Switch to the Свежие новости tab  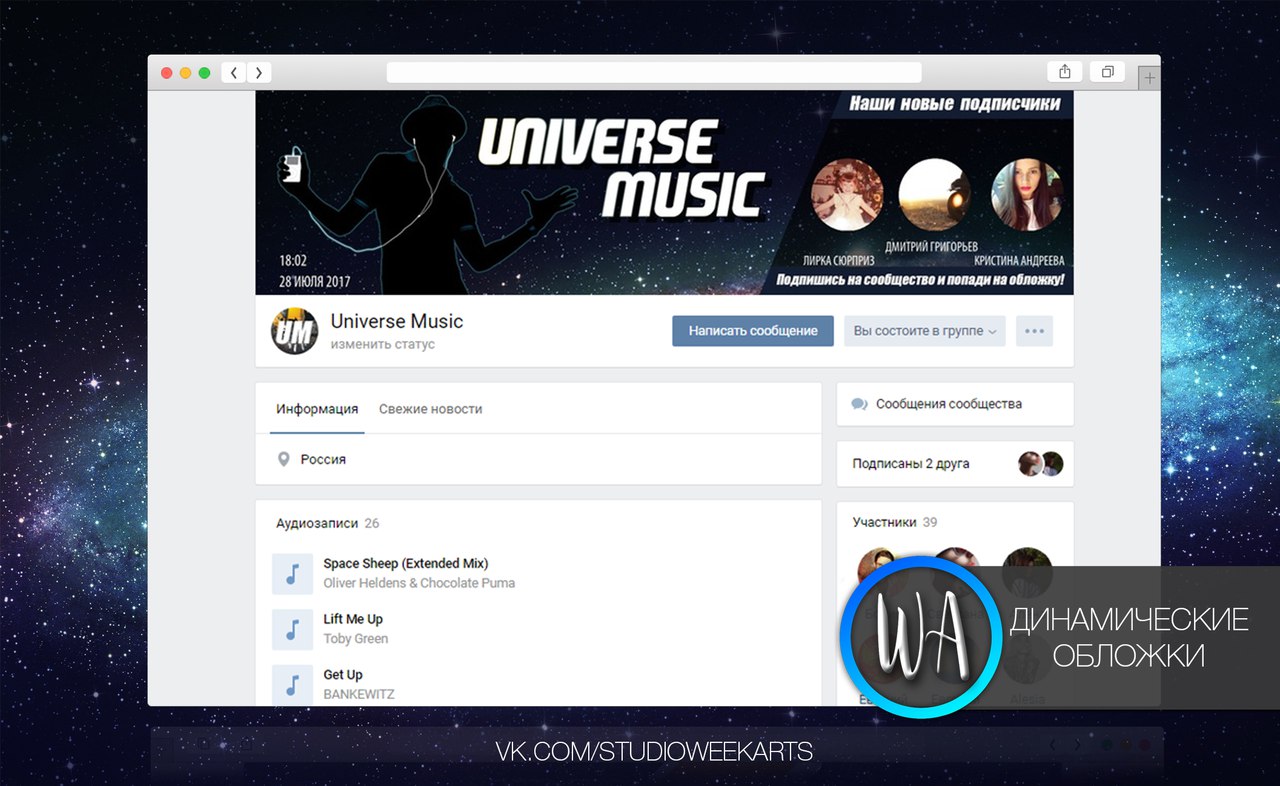click(x=430, y=409)
